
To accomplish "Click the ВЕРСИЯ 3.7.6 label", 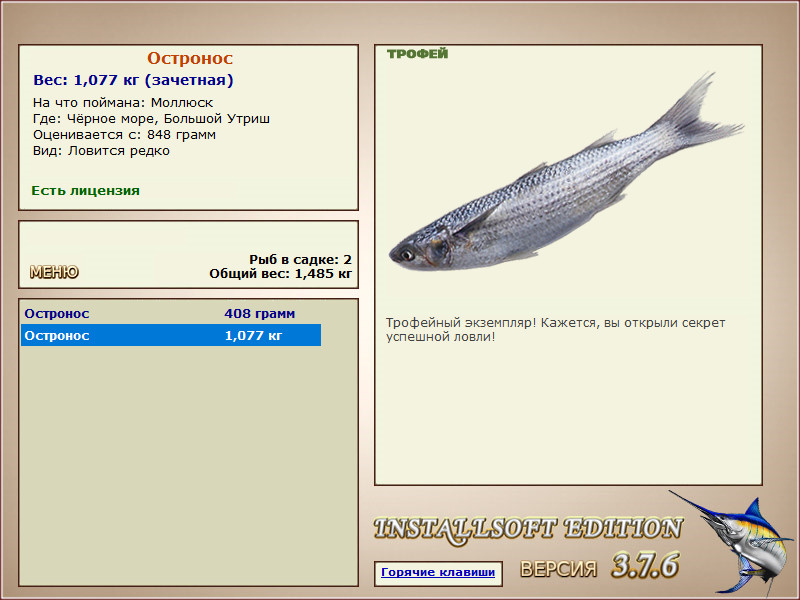I will (599, 566).
